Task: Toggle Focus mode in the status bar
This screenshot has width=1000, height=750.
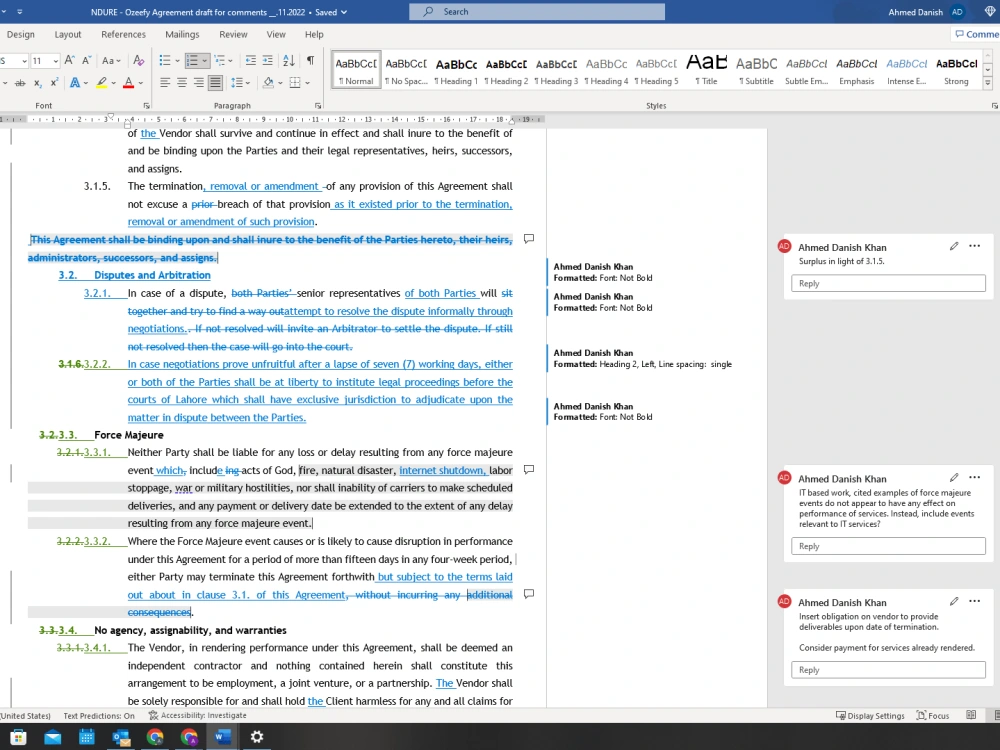Action: (x=932, y=716)
